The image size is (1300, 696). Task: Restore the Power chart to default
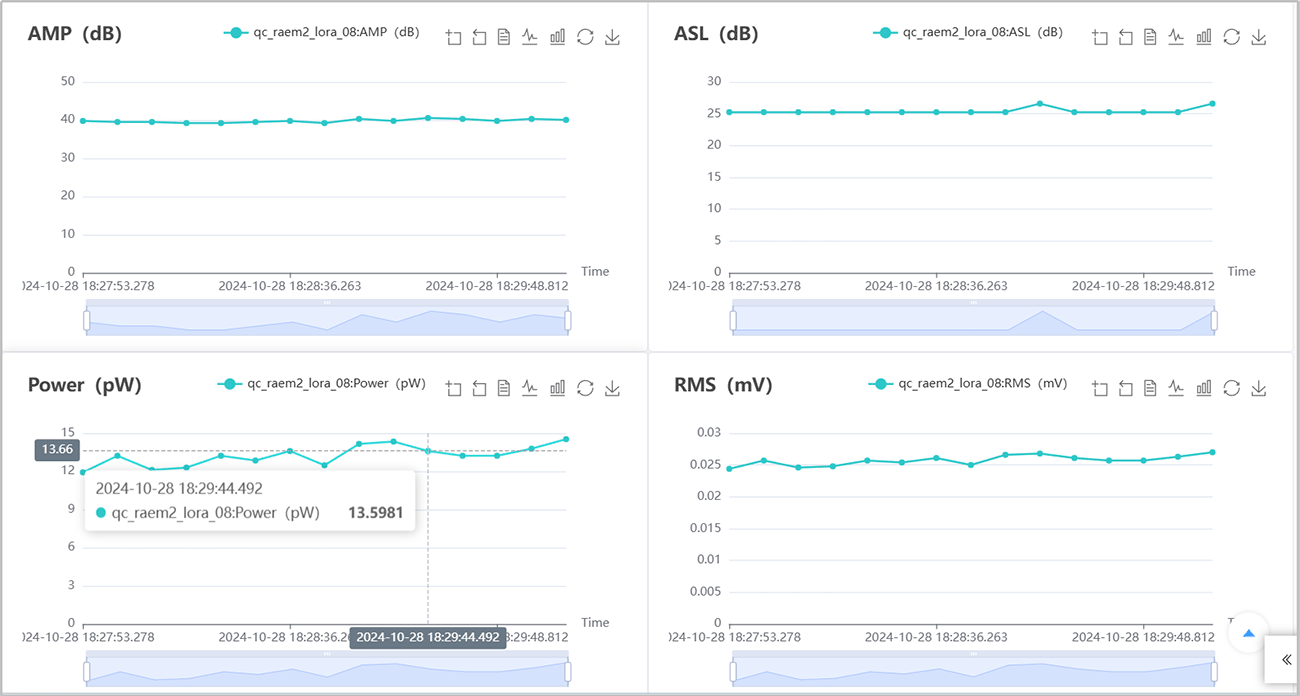click(585, 388)
